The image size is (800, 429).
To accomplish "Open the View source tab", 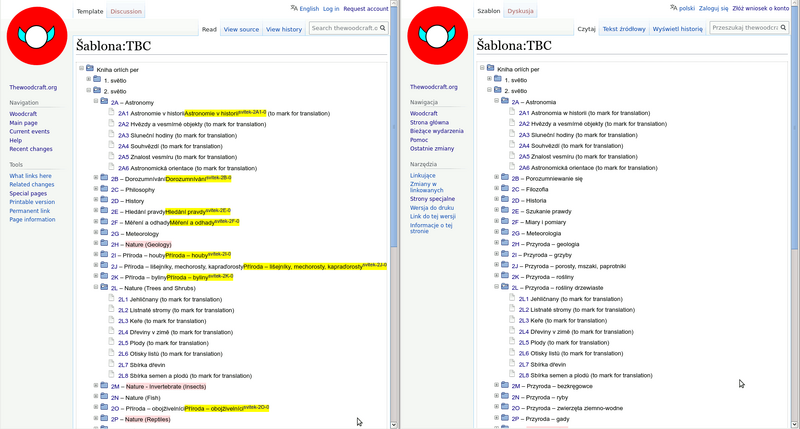I will click(x=241, y=30).
